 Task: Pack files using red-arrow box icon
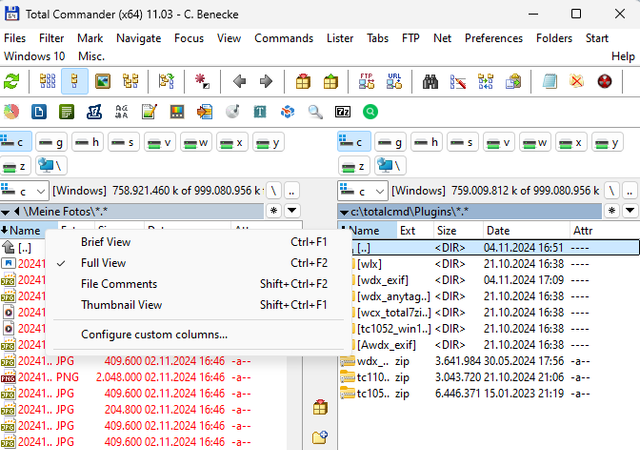pos(303,81)
